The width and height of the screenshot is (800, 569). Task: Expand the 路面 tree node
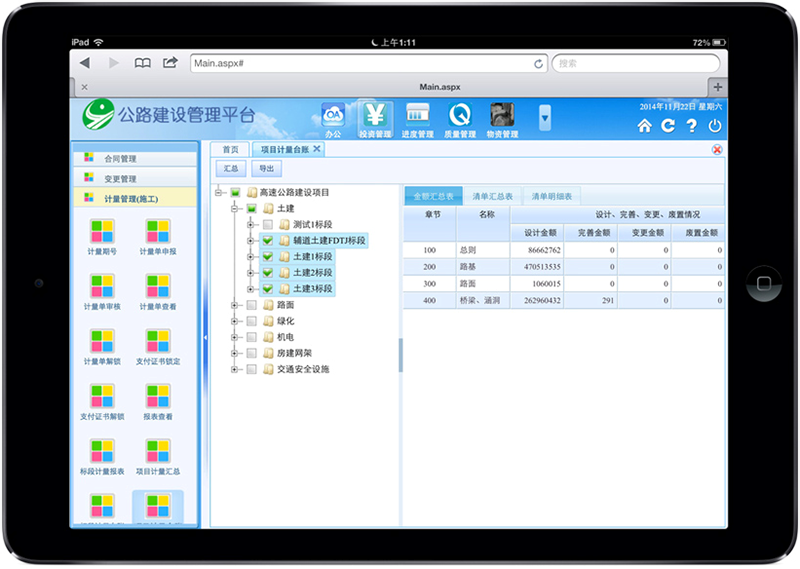click(234, 305)
